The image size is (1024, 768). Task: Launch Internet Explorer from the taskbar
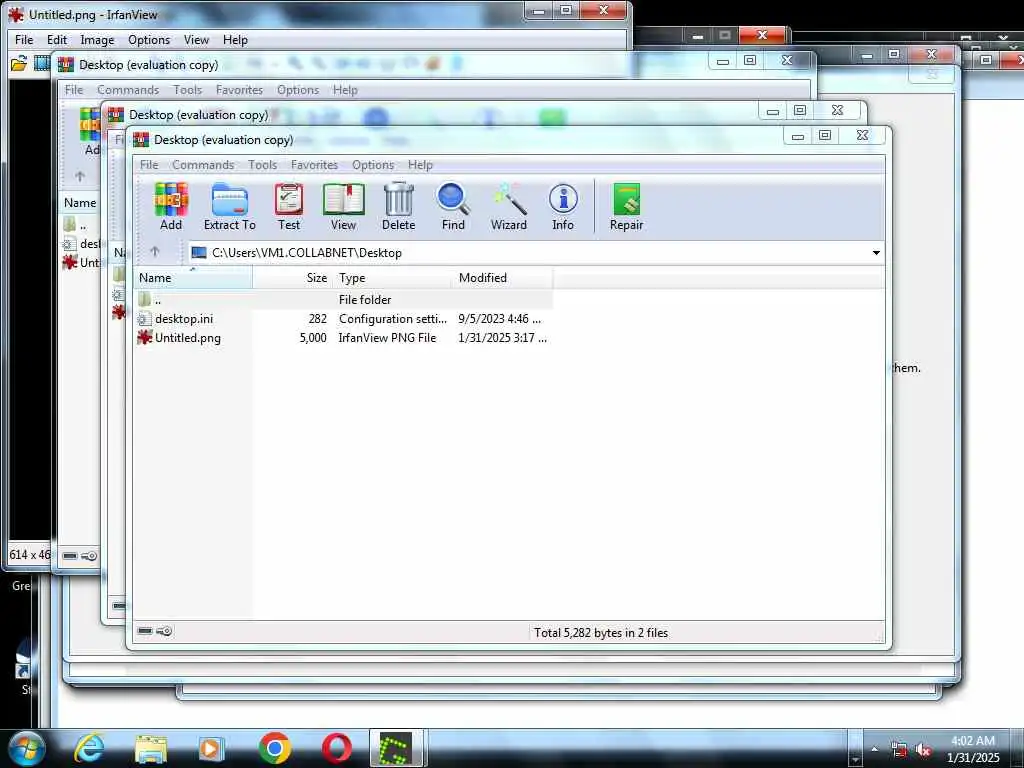89,748
